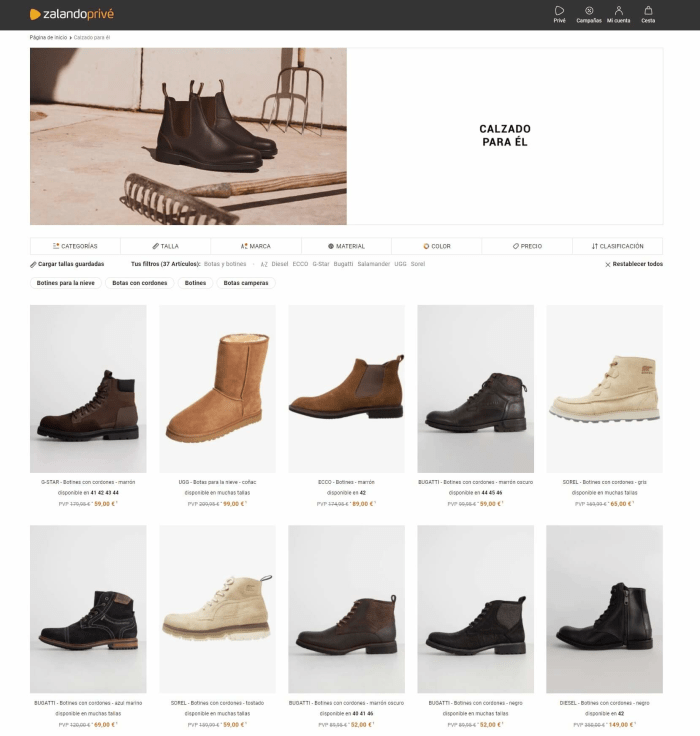Open the ECCO brown Chelsea boot image
This screenshot has height=736, width=700.
pyautogui.click(x=346, y=389)
